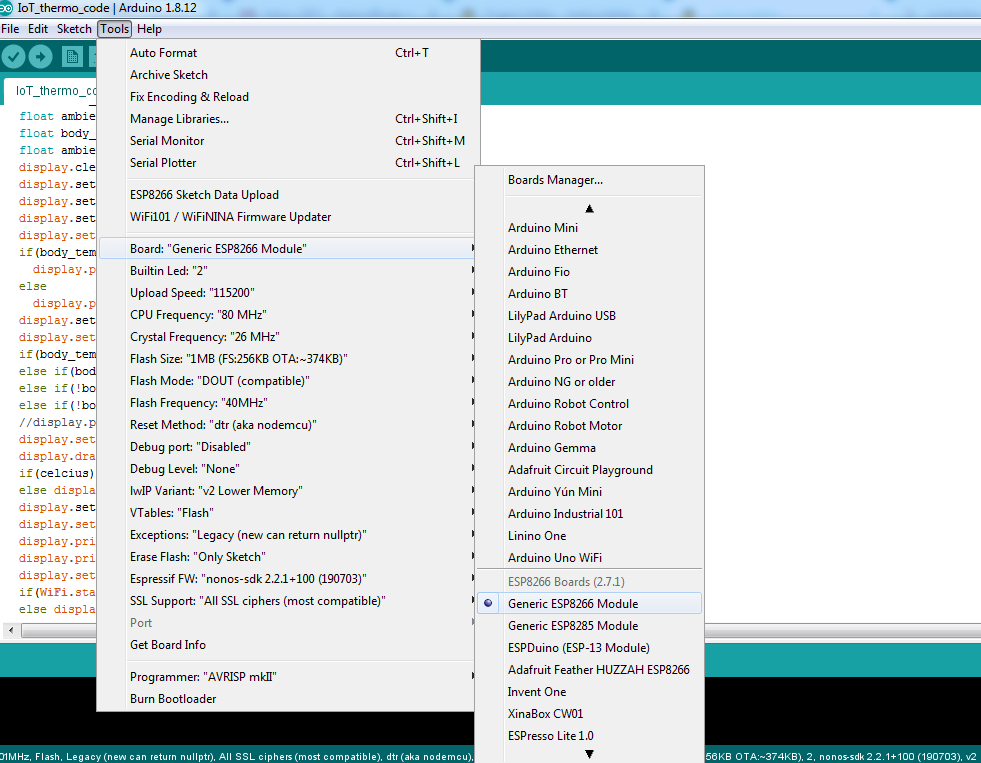Choose ESPDuino (ESP-13 Module) board
Image resolution: width=981 pixels, height=763 pixels.
589,647
